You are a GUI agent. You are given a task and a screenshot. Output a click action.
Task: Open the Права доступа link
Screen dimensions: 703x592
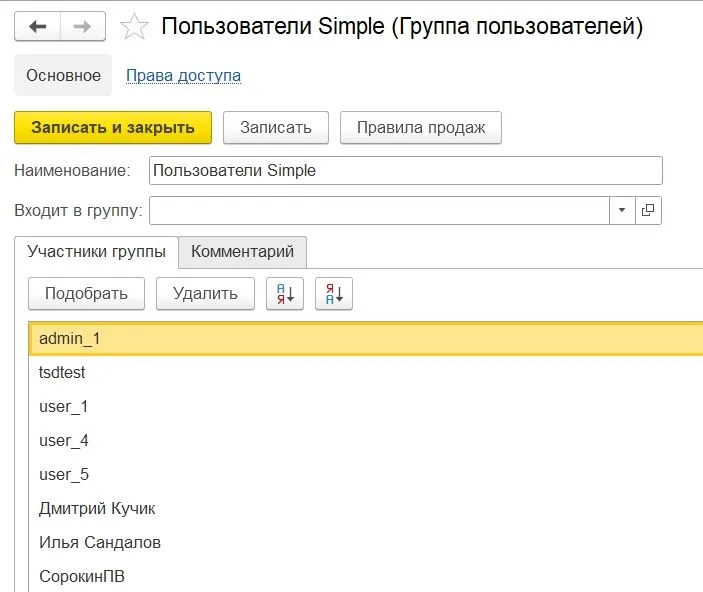point(183,75)
